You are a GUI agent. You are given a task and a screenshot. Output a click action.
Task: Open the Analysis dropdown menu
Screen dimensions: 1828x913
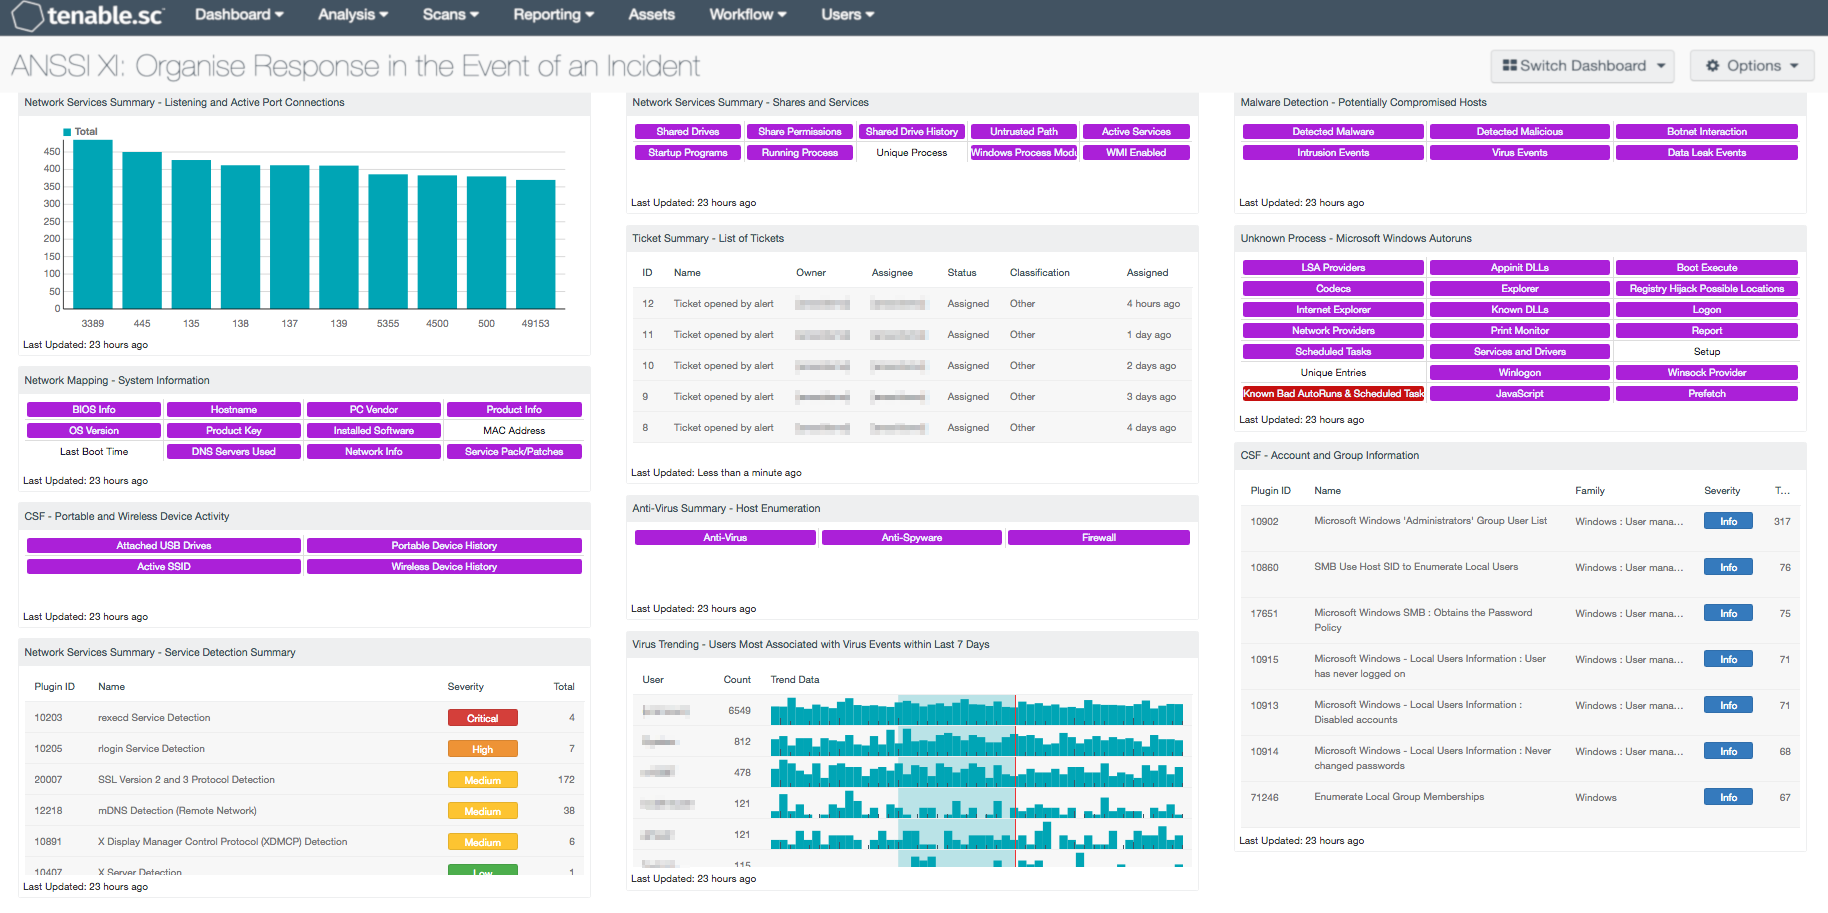click(353, 15)
